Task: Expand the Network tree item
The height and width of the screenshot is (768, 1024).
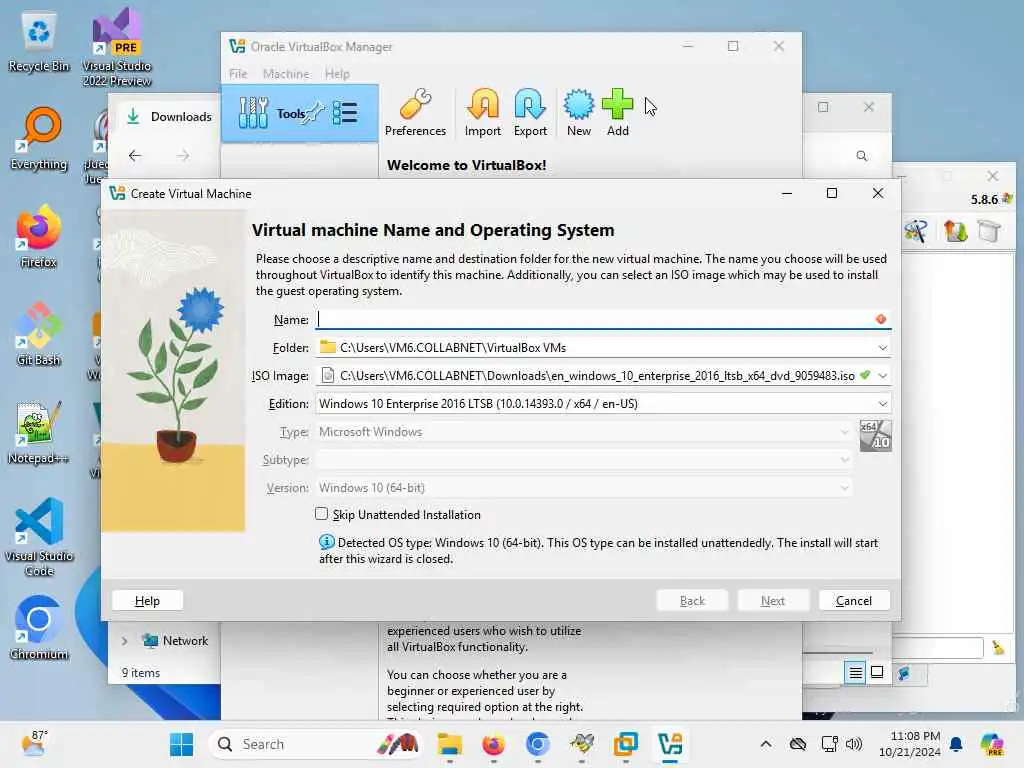Action: [125, 641]
